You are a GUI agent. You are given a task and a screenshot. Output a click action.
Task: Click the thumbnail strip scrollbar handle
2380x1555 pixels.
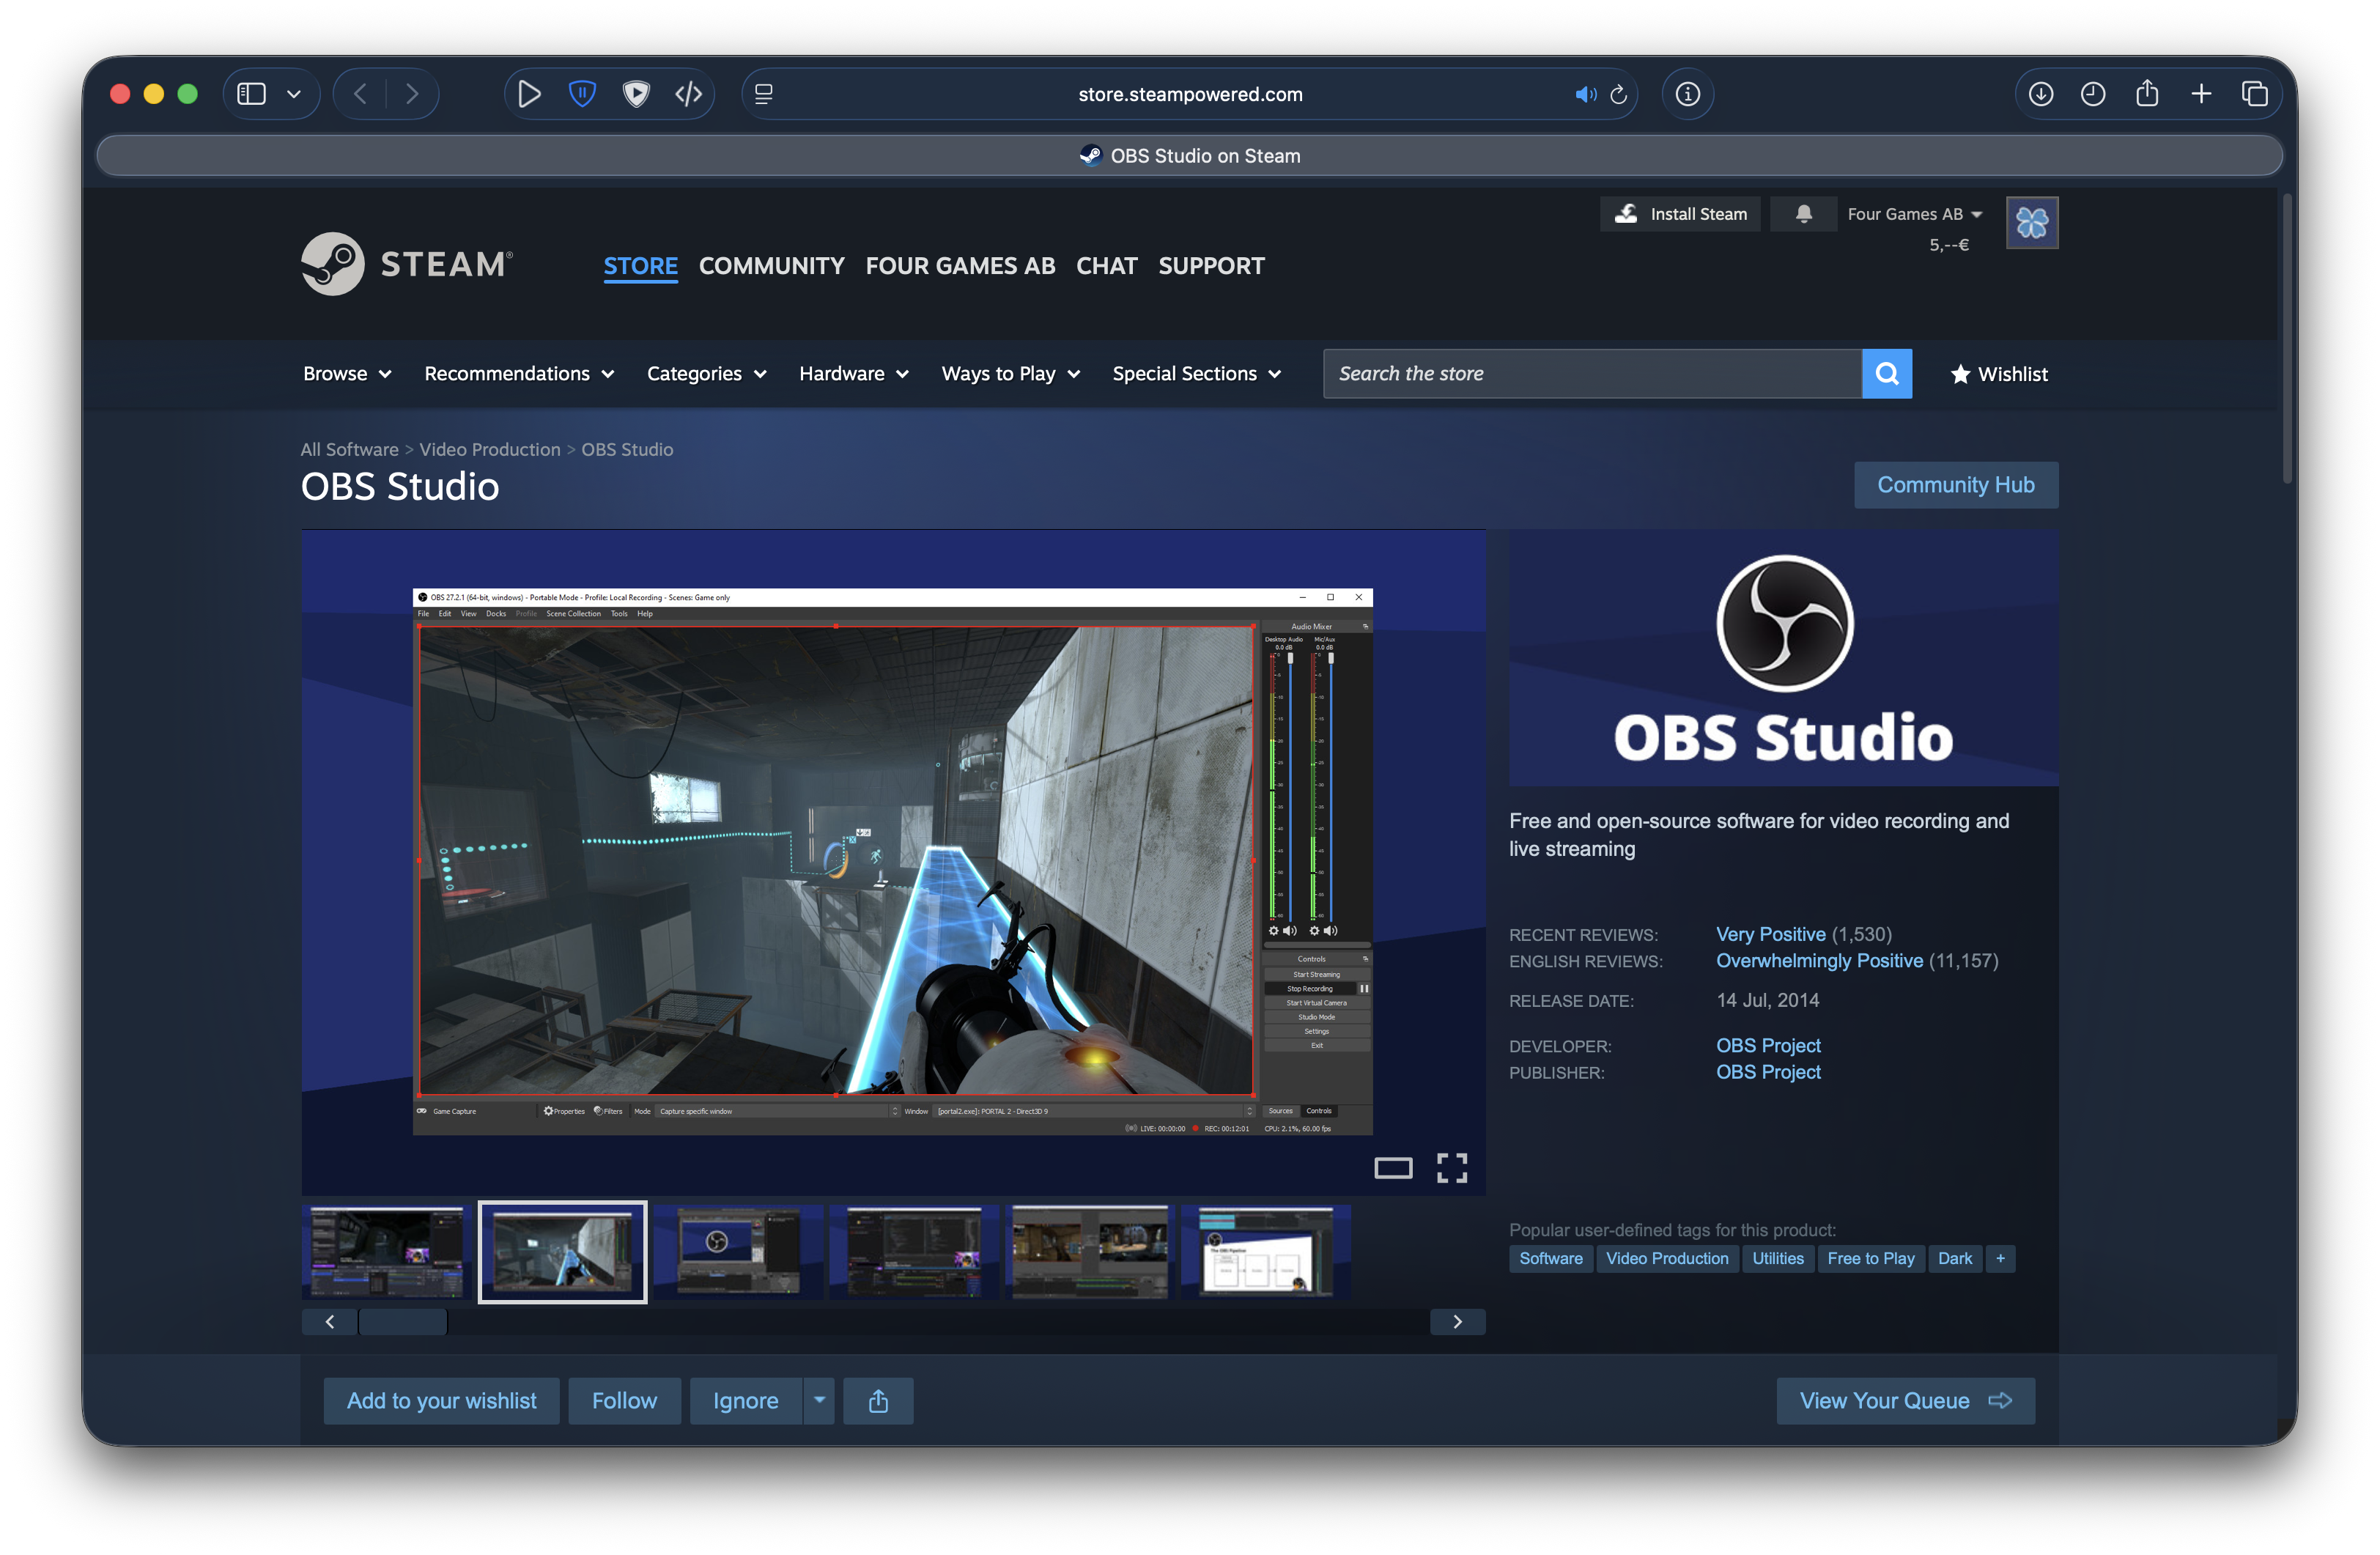403,1322
